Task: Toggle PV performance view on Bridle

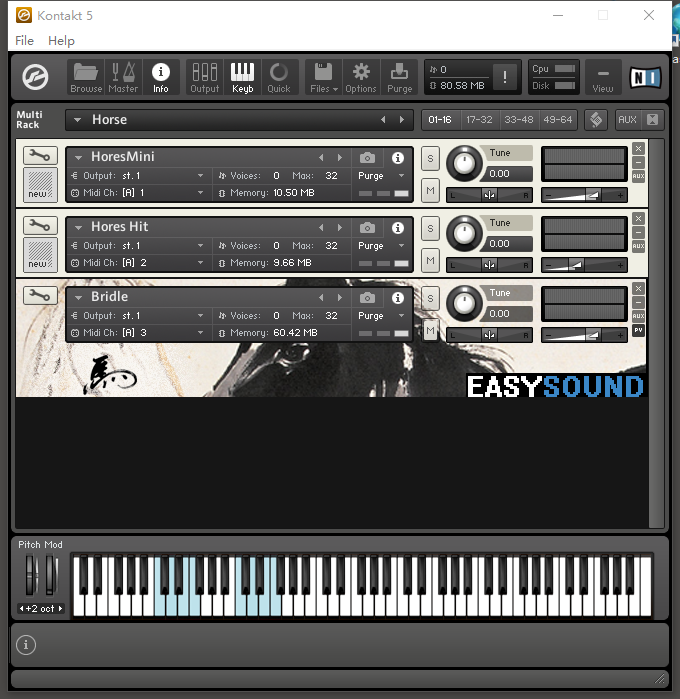Action: pos(639,330)
